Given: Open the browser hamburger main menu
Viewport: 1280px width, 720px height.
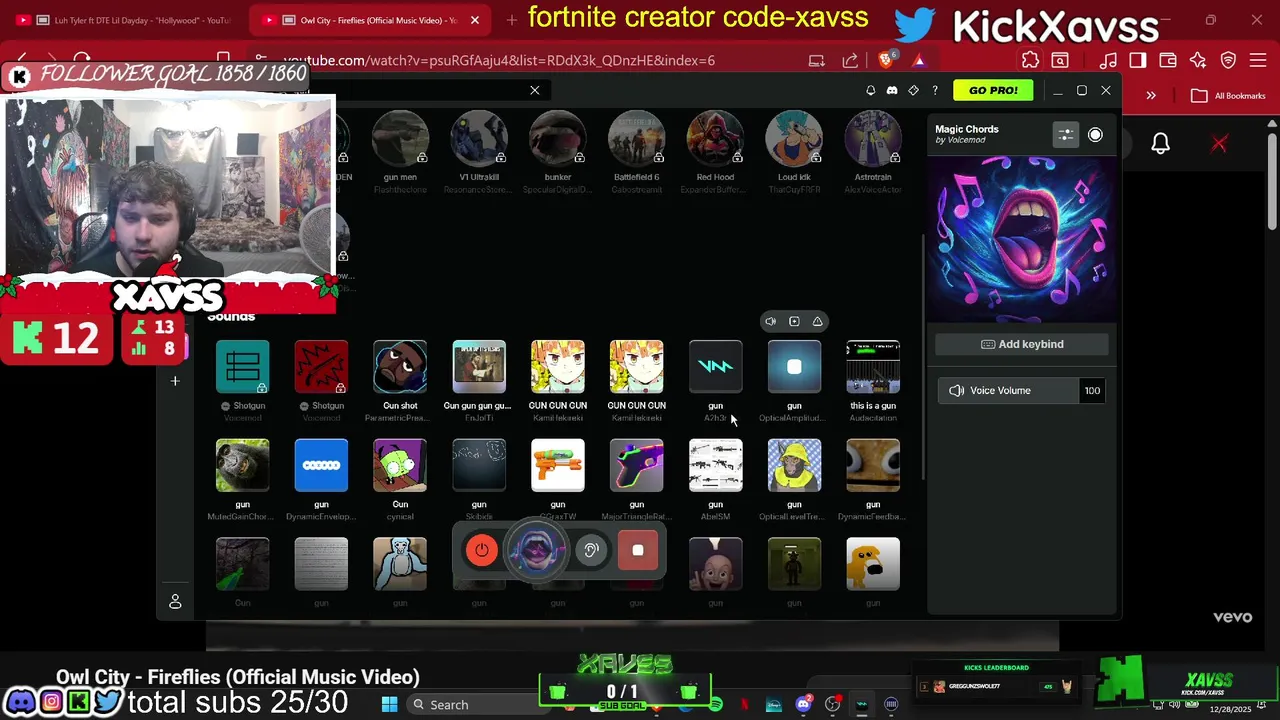Looking at the screenshot, I should (x=1258, y=60).
